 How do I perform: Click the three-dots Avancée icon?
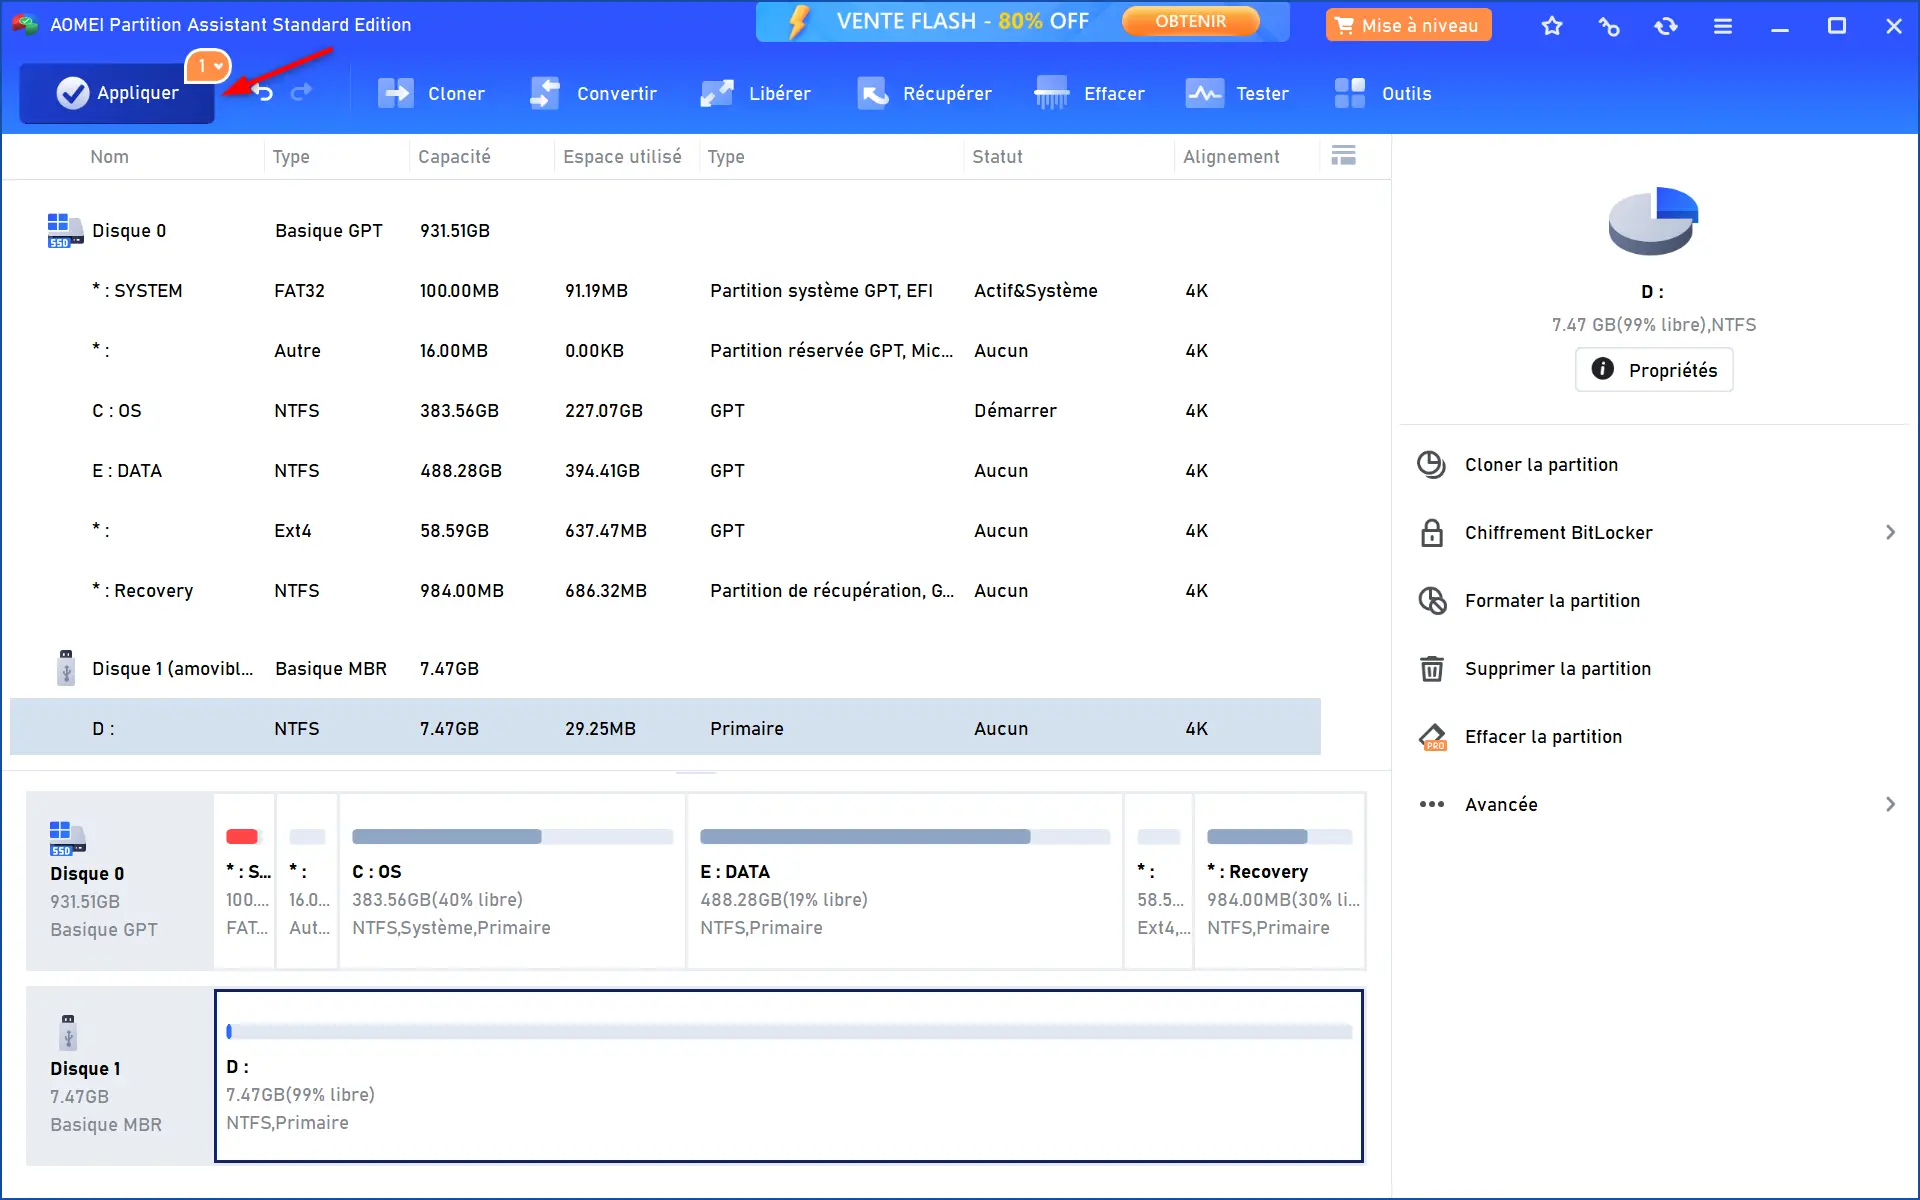pyautogui.click(x=1432, y=804)
